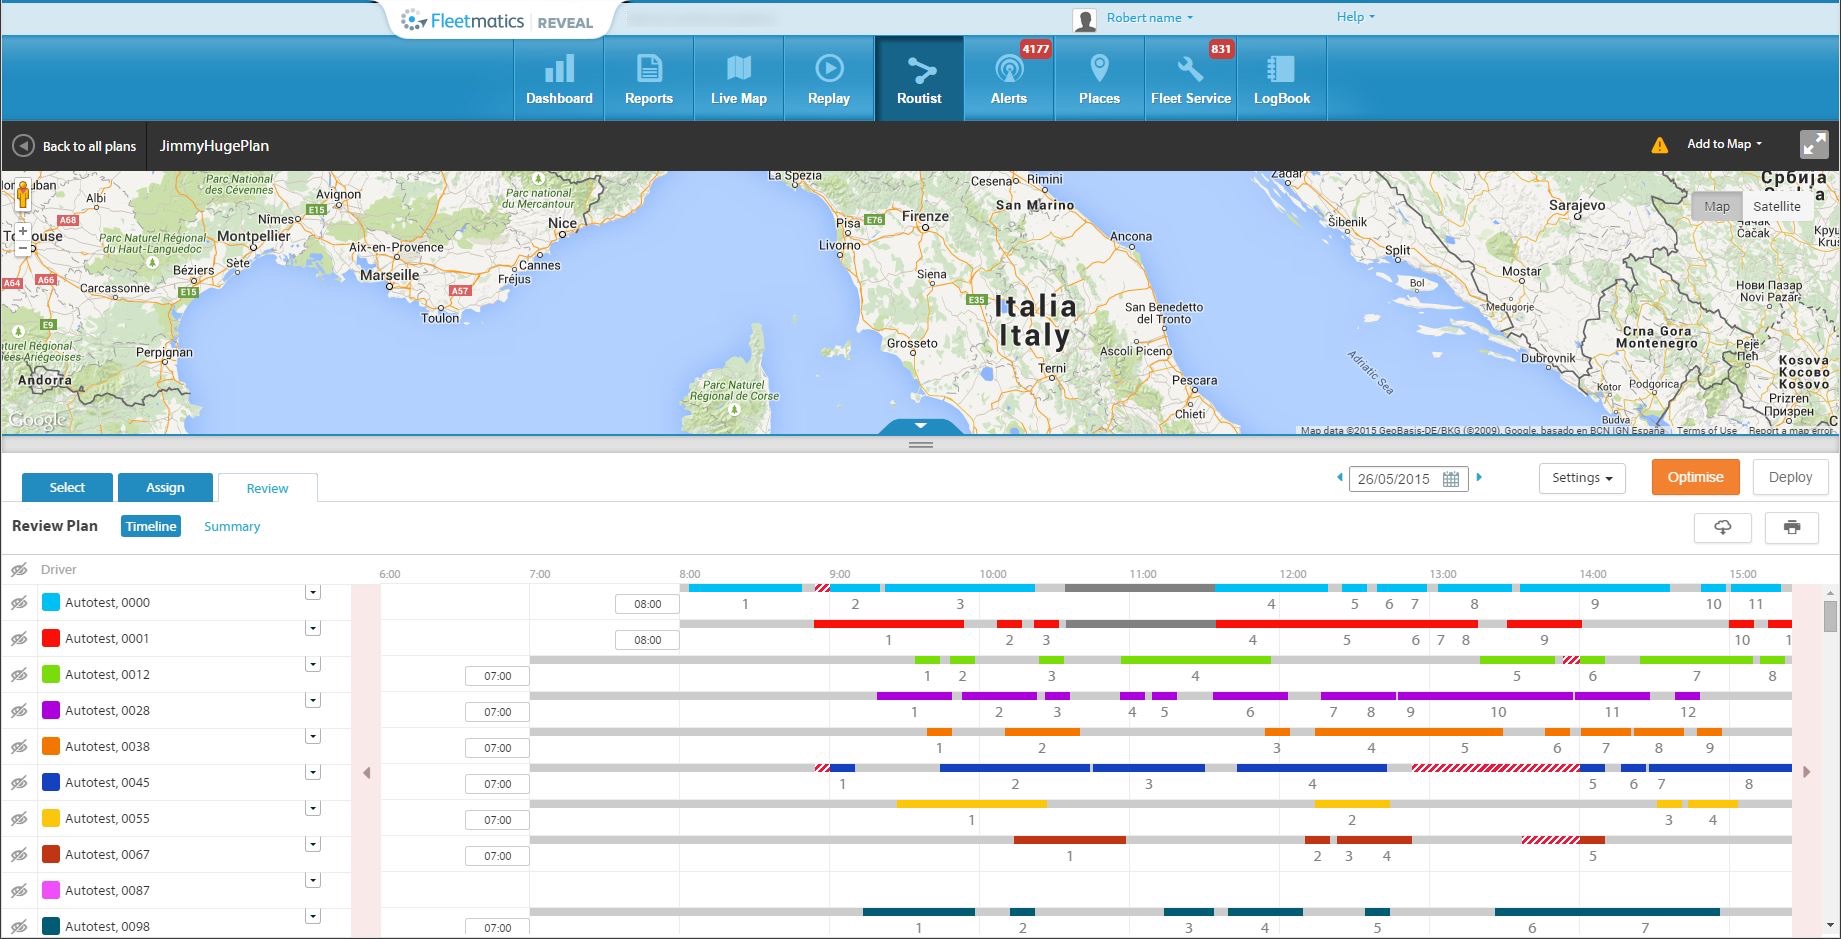Click Back to all plans link

click(89, 146)
